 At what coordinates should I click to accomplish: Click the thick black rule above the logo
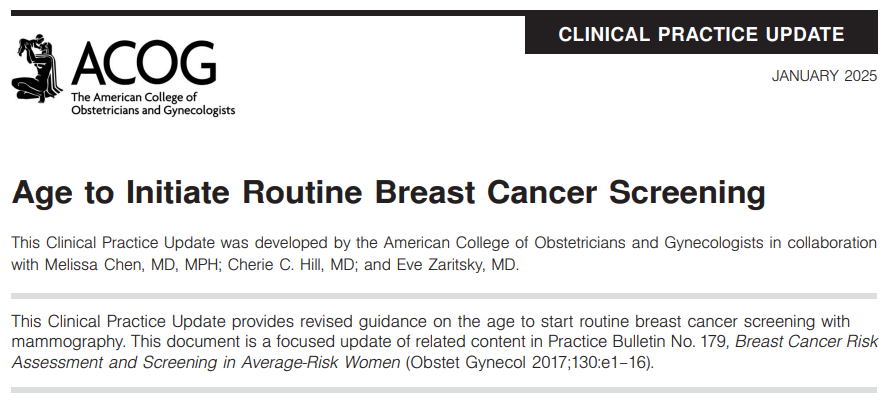[444, 12]
